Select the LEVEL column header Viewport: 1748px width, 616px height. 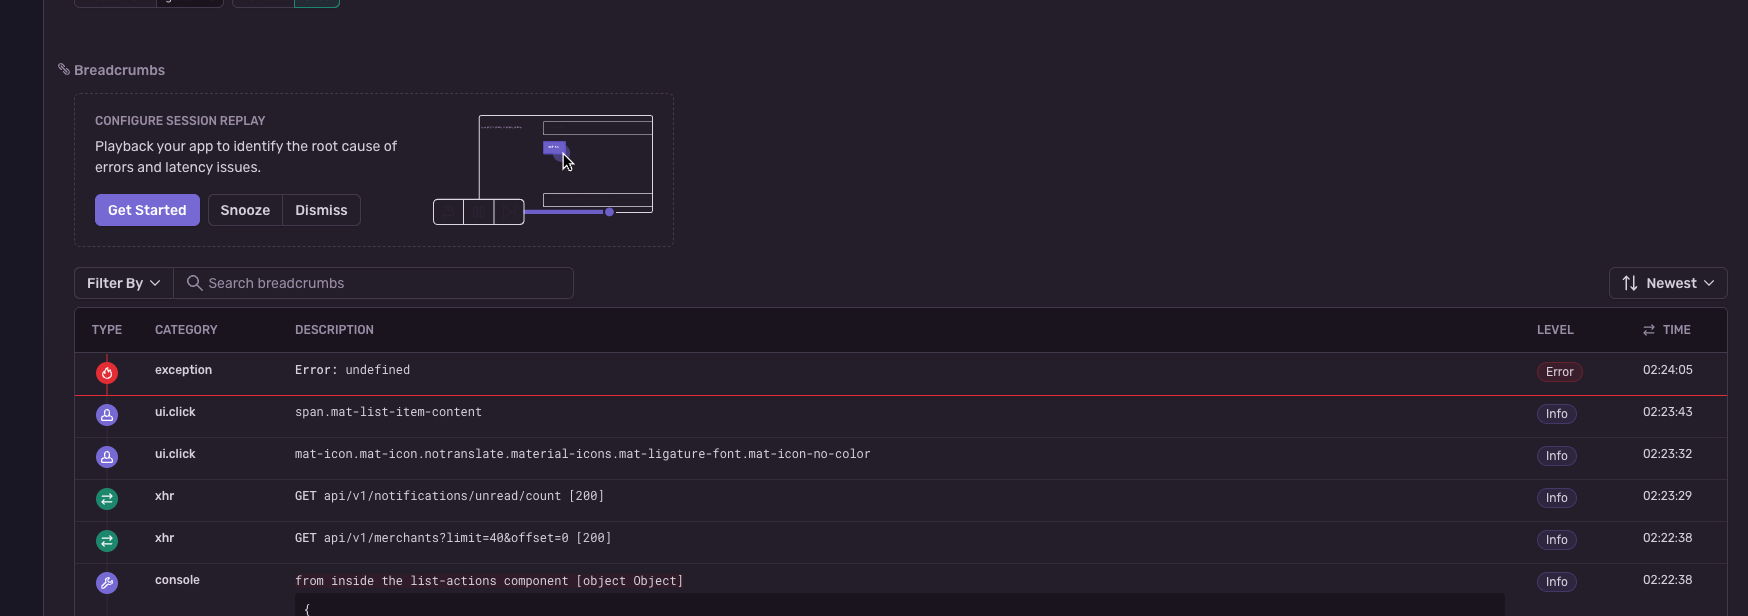[x=1555, y=329]
